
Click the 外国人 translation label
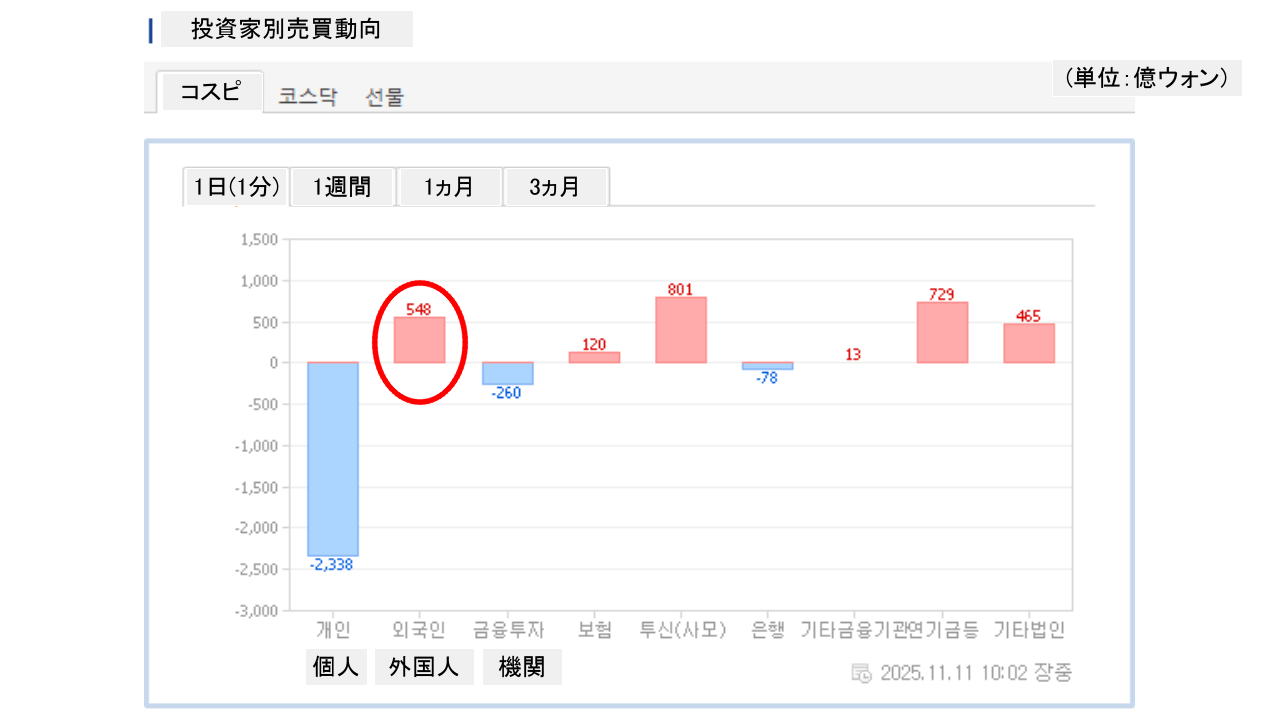[424, 667]
